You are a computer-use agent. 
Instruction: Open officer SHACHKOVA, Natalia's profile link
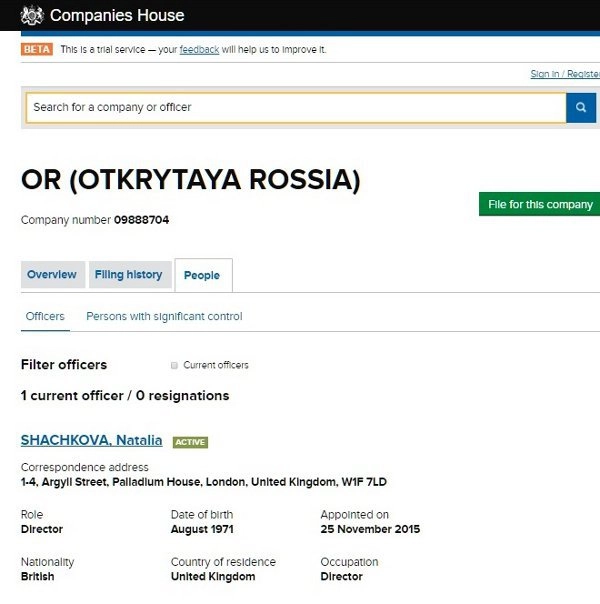click(x=92, y=441)
